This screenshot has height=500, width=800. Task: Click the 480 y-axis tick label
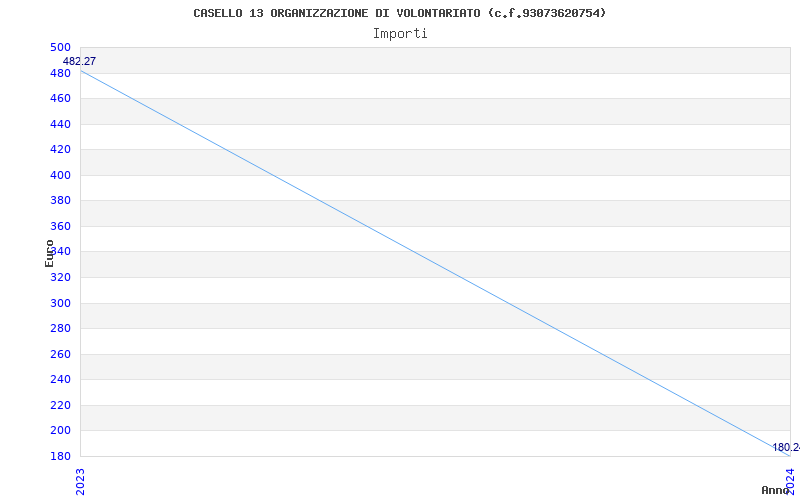pyautogui.click(x=60, y=73)
